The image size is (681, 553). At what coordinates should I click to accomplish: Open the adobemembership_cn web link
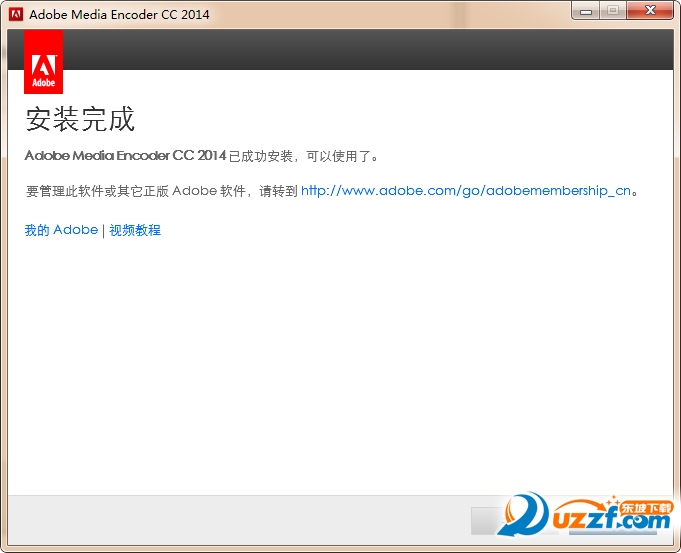click(x=466, y=191)
